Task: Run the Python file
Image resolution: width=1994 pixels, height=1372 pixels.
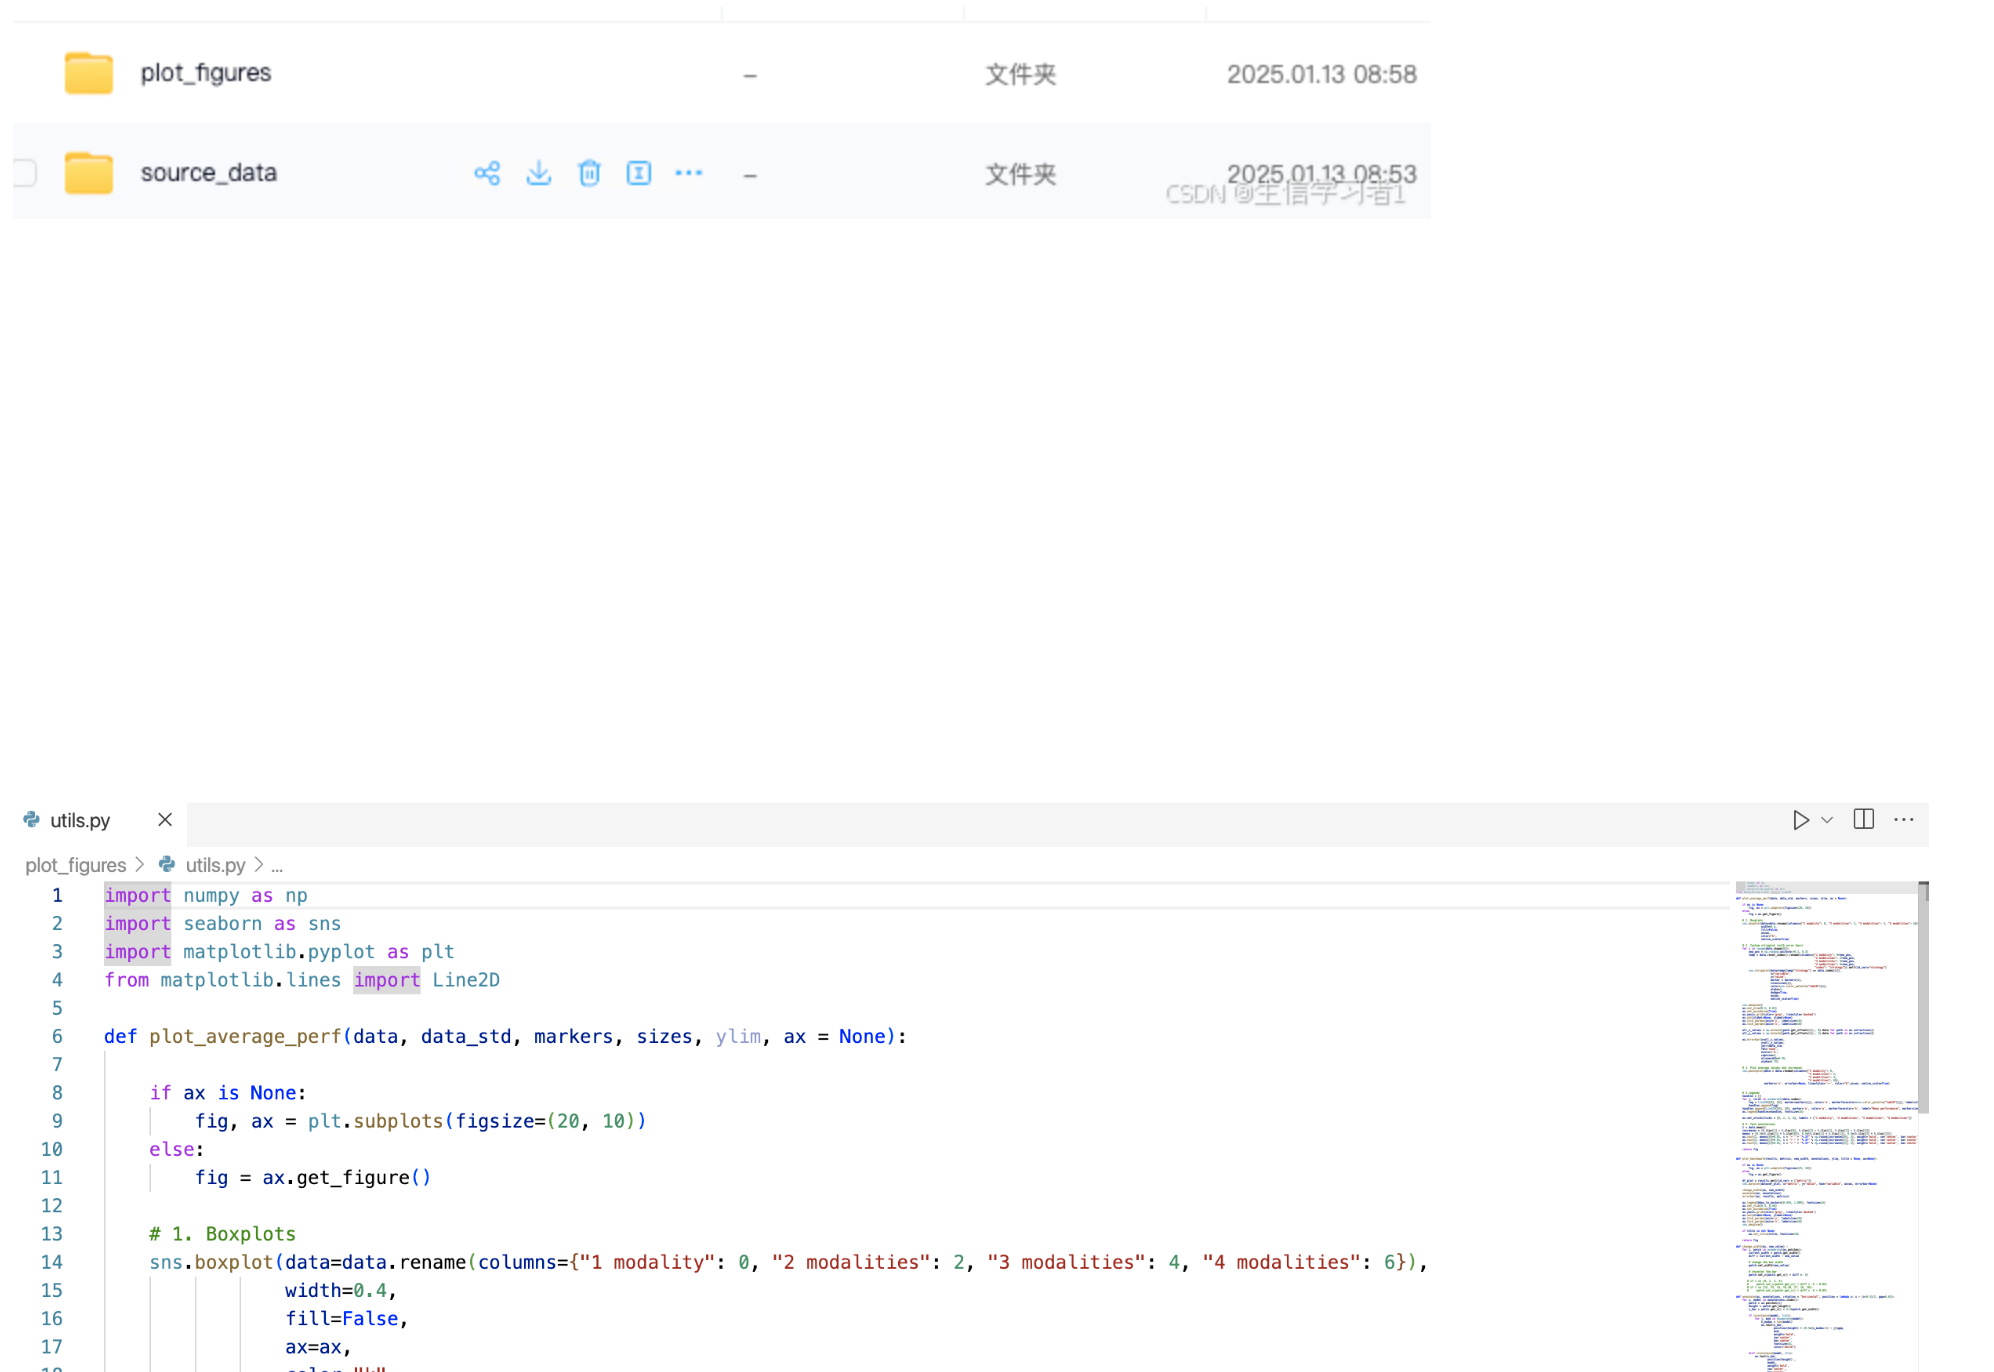Action: point(1800,820)
